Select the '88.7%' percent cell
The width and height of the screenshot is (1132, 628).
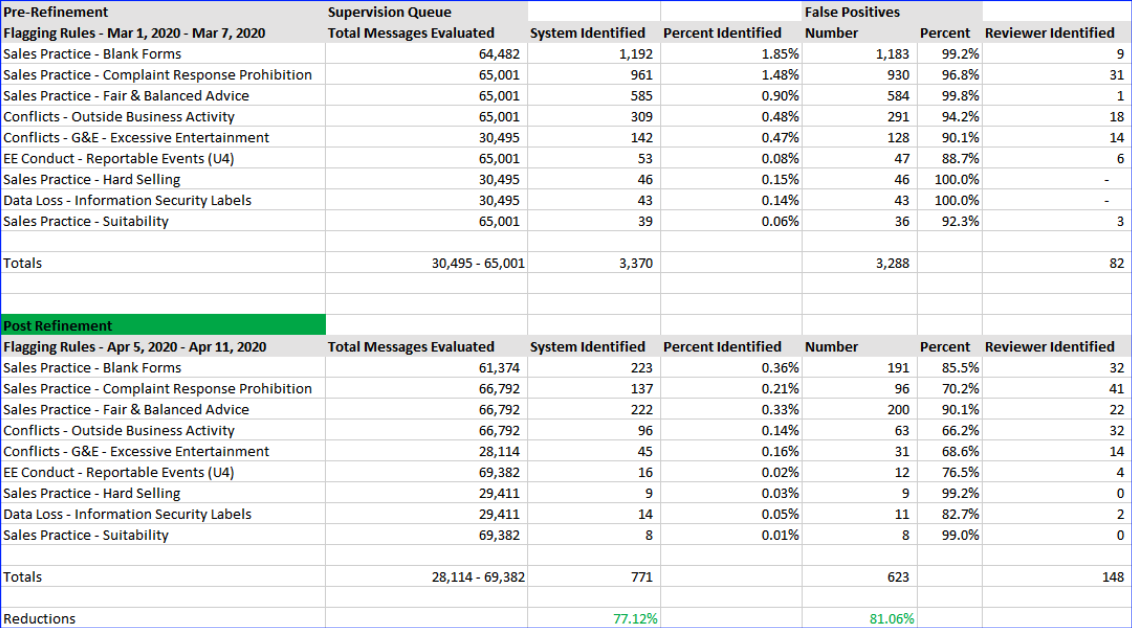point(949,159)
